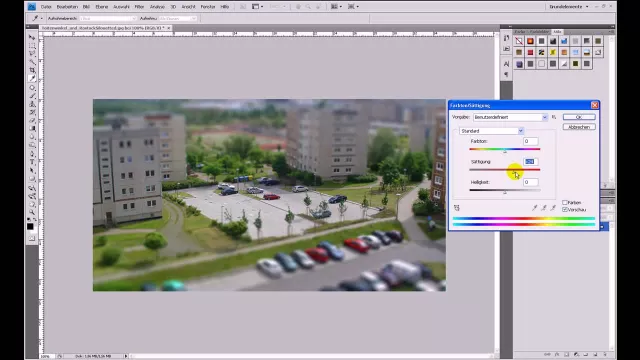Screen dimensions: 640x360
Task: Apply the no-style swatch in Stile panel
Action: pos(519,41)
